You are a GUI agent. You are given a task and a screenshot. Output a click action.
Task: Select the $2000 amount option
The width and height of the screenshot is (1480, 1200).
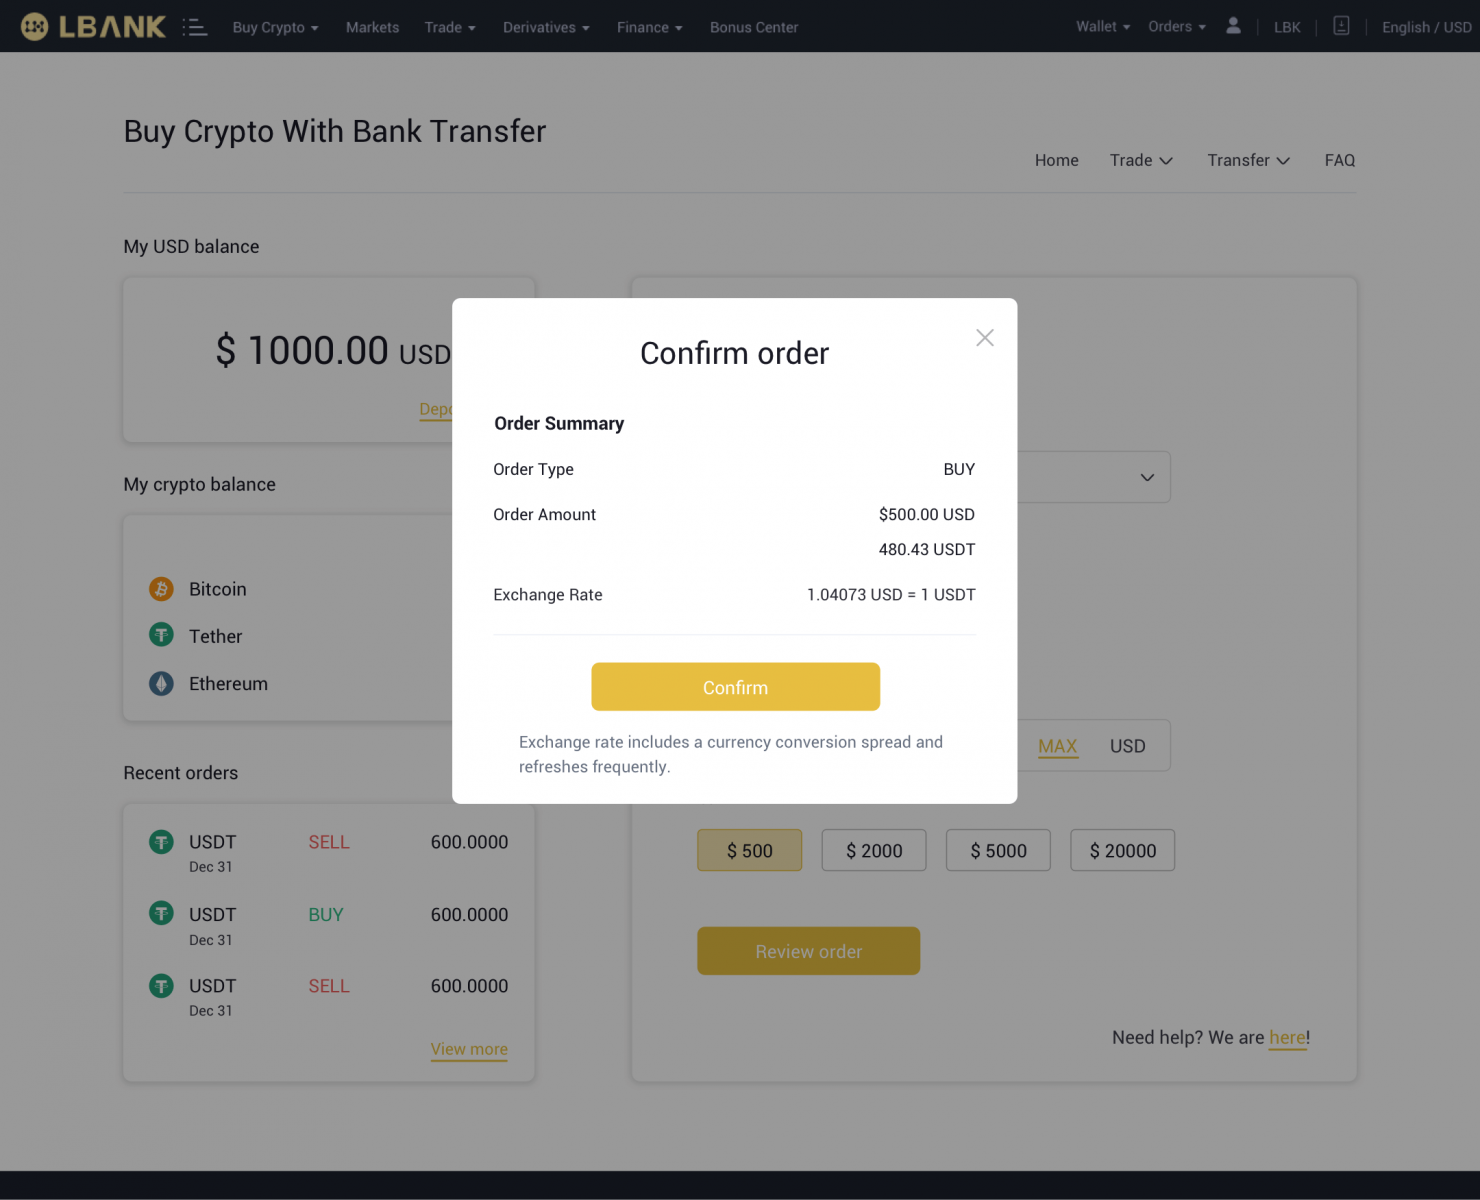(x=873, y=850)
